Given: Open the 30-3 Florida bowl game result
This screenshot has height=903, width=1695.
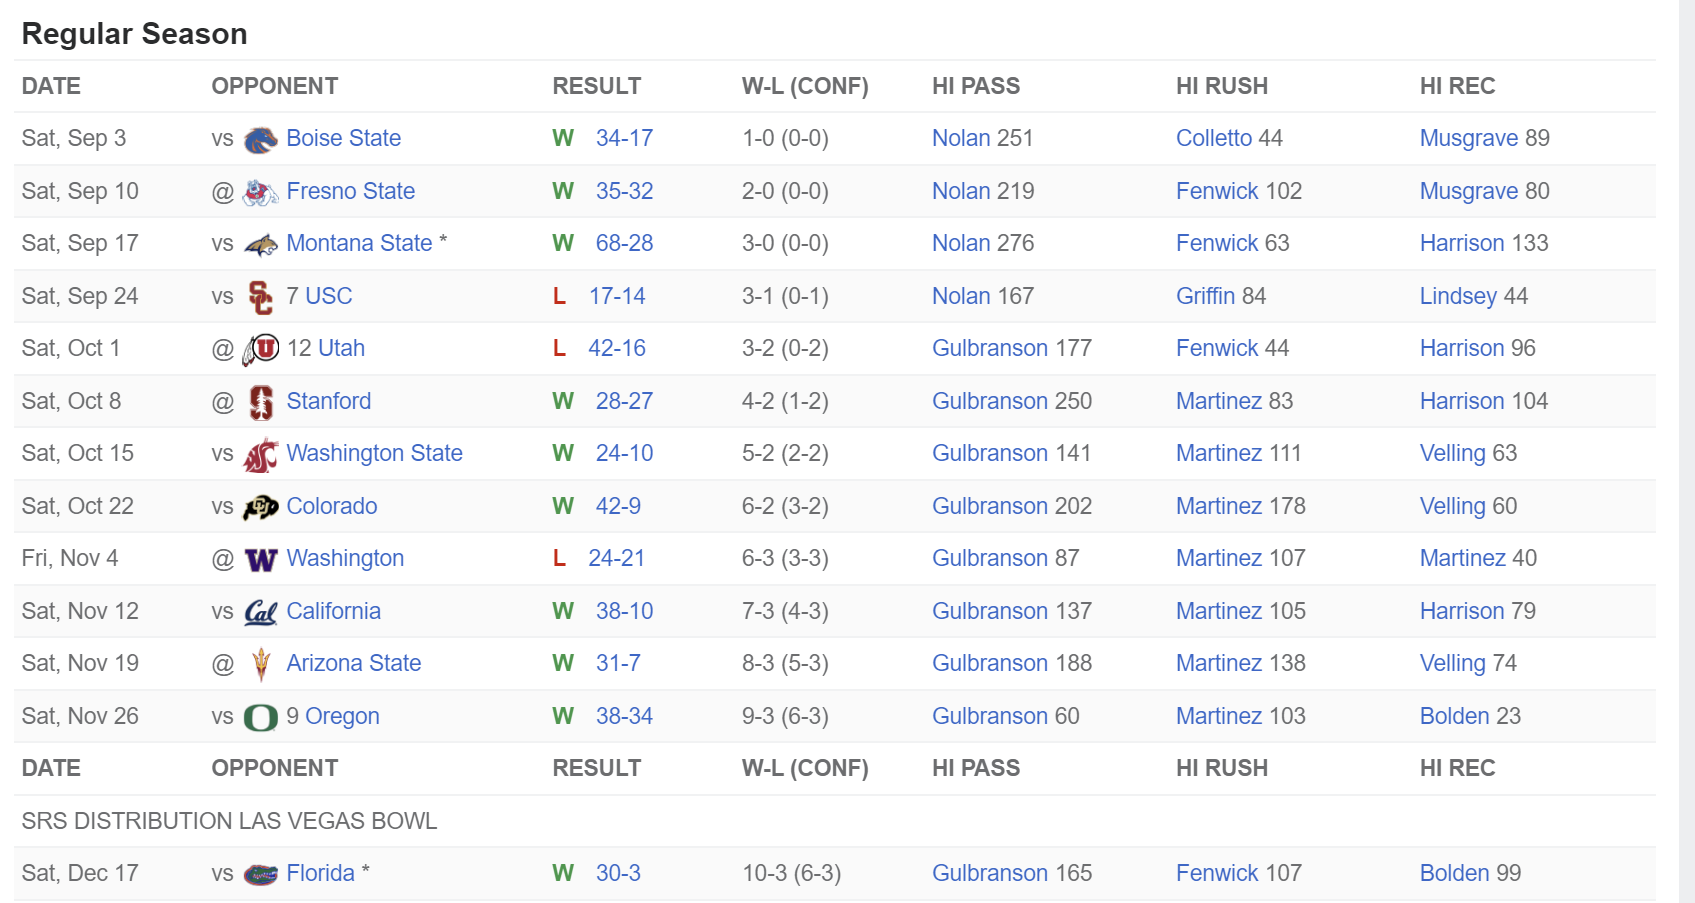Looking at the screenshot, I should pyautogui.click(x=618, y=873).
